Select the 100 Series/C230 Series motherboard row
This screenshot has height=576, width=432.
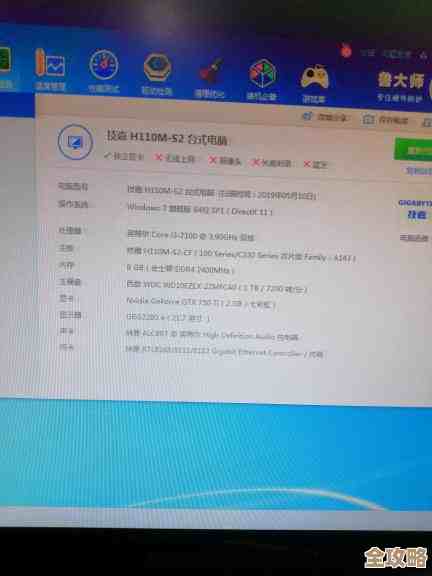click(x=241, y=254)
